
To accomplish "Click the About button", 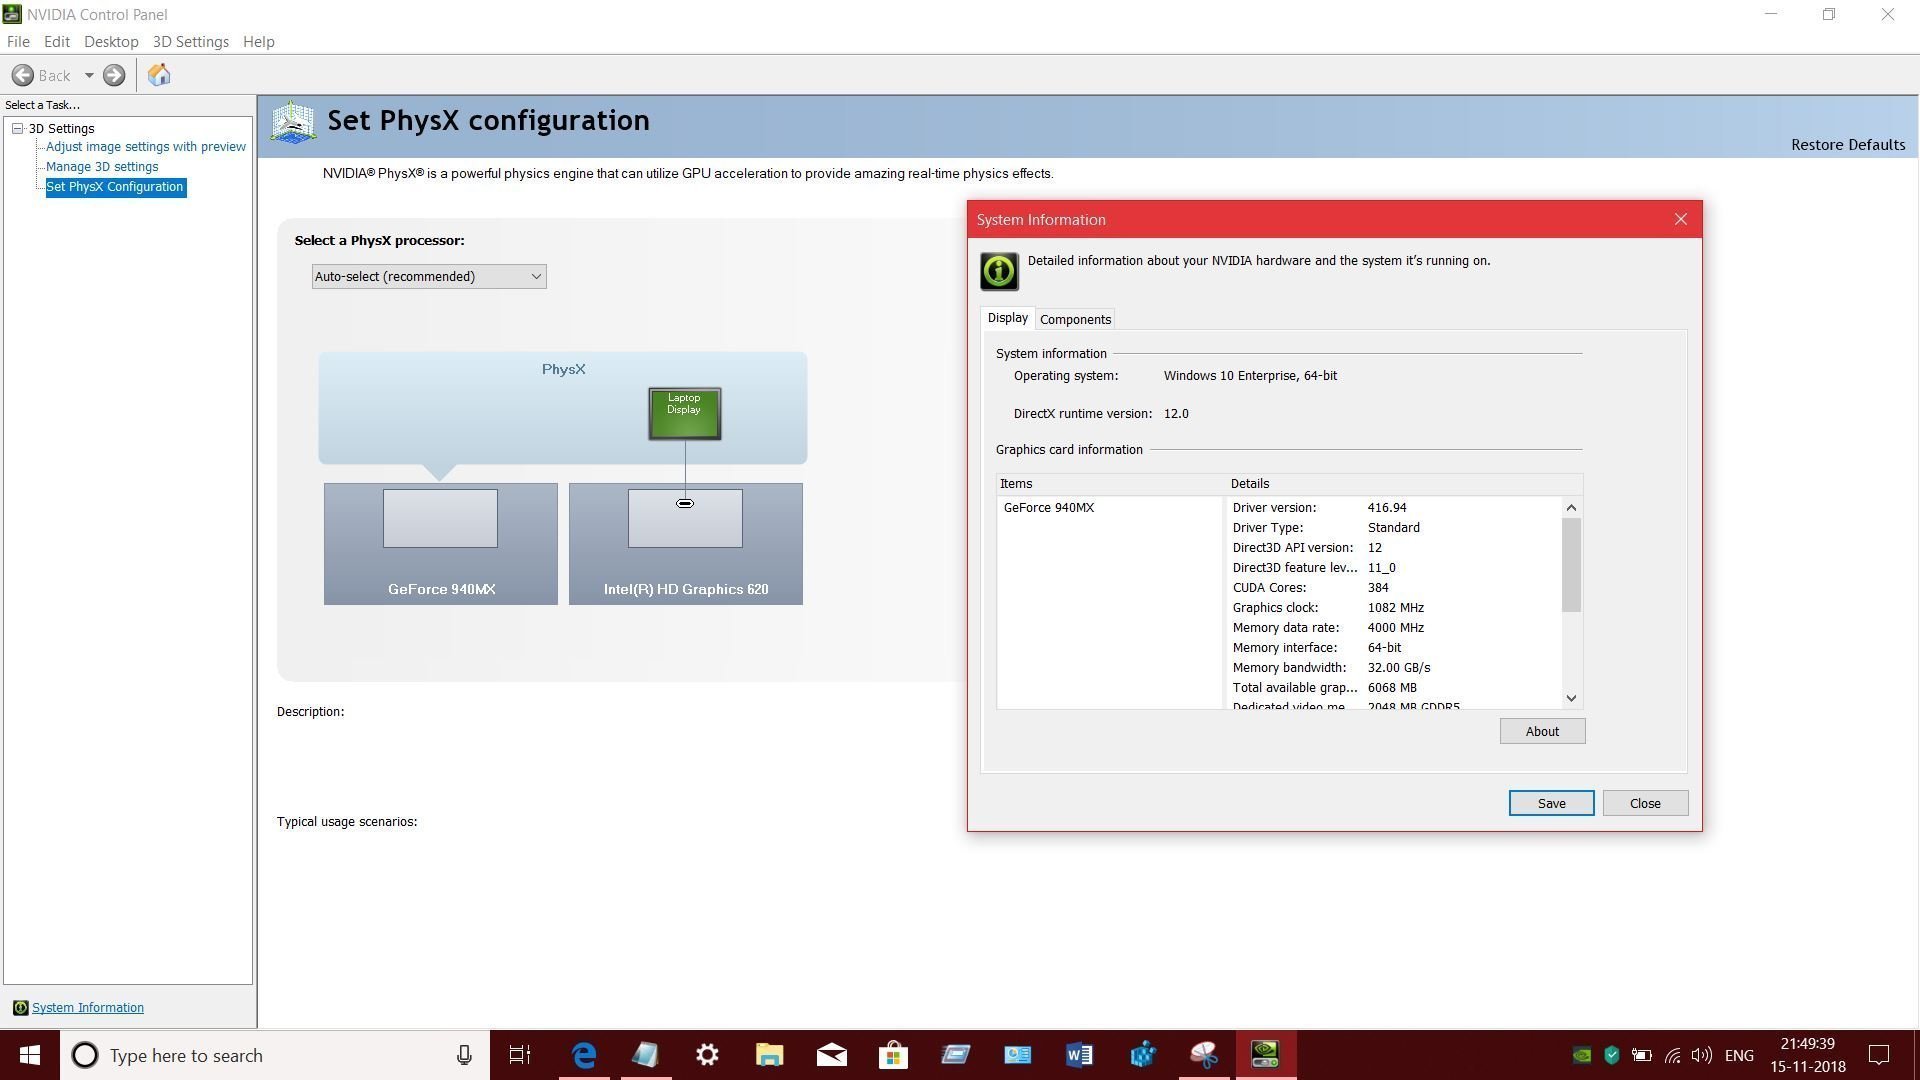I will coord(1542,732).
